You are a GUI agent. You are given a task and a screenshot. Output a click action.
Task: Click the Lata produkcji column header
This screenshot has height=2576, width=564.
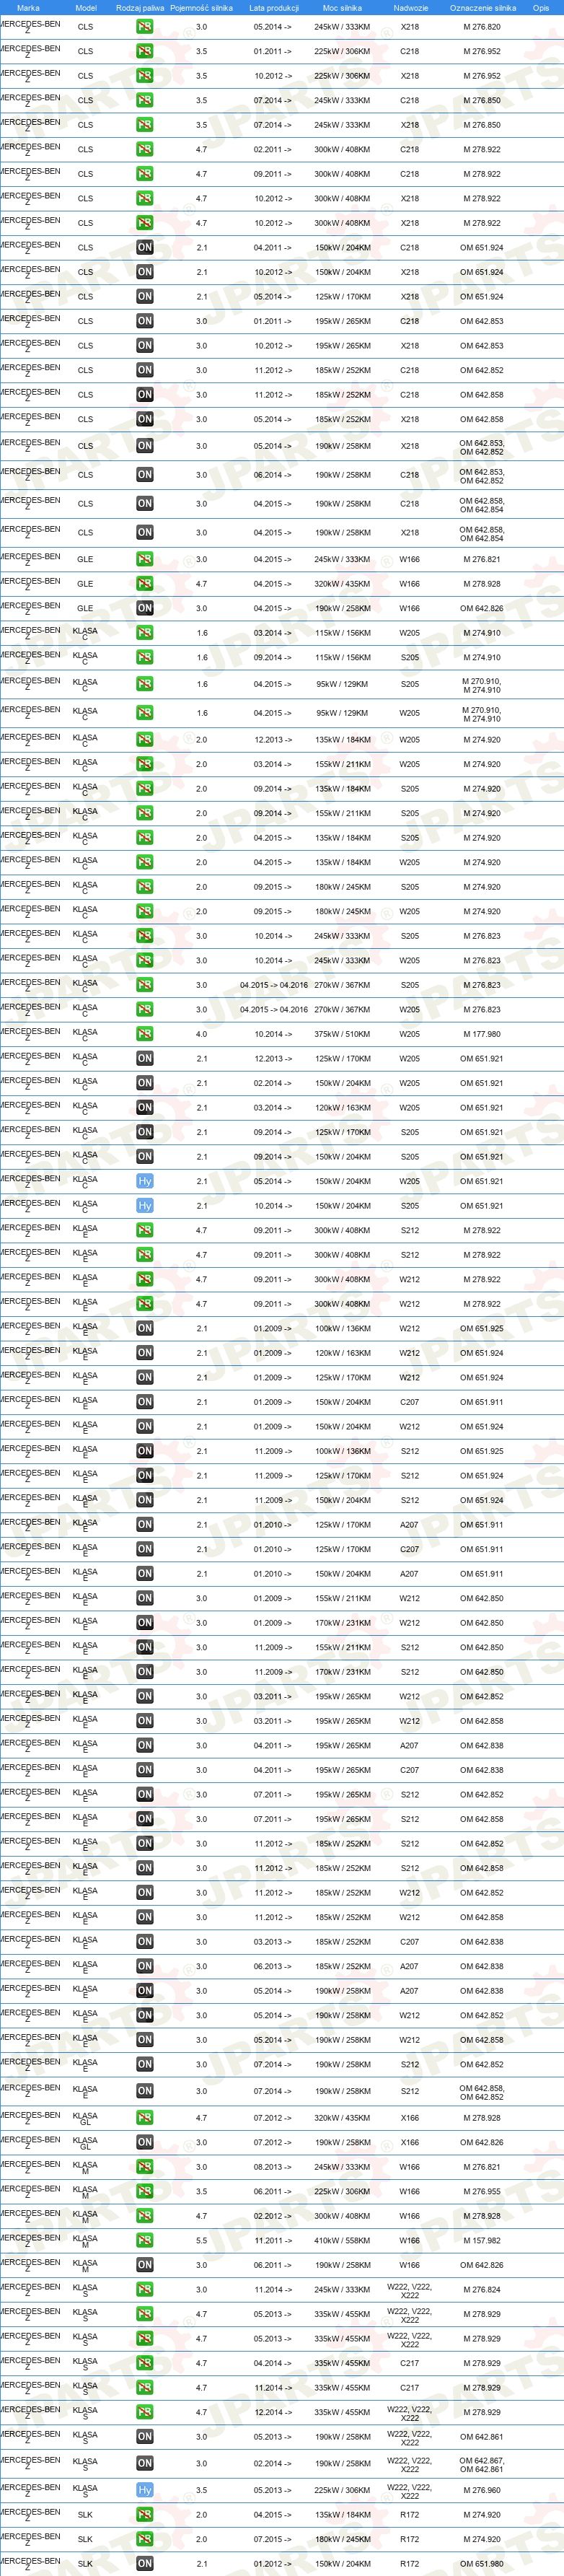(x=274, y=8)
